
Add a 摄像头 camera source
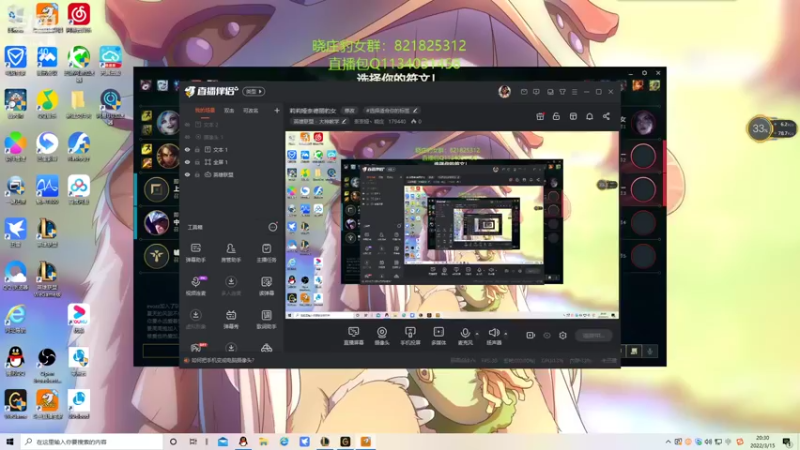click(382, 336)
